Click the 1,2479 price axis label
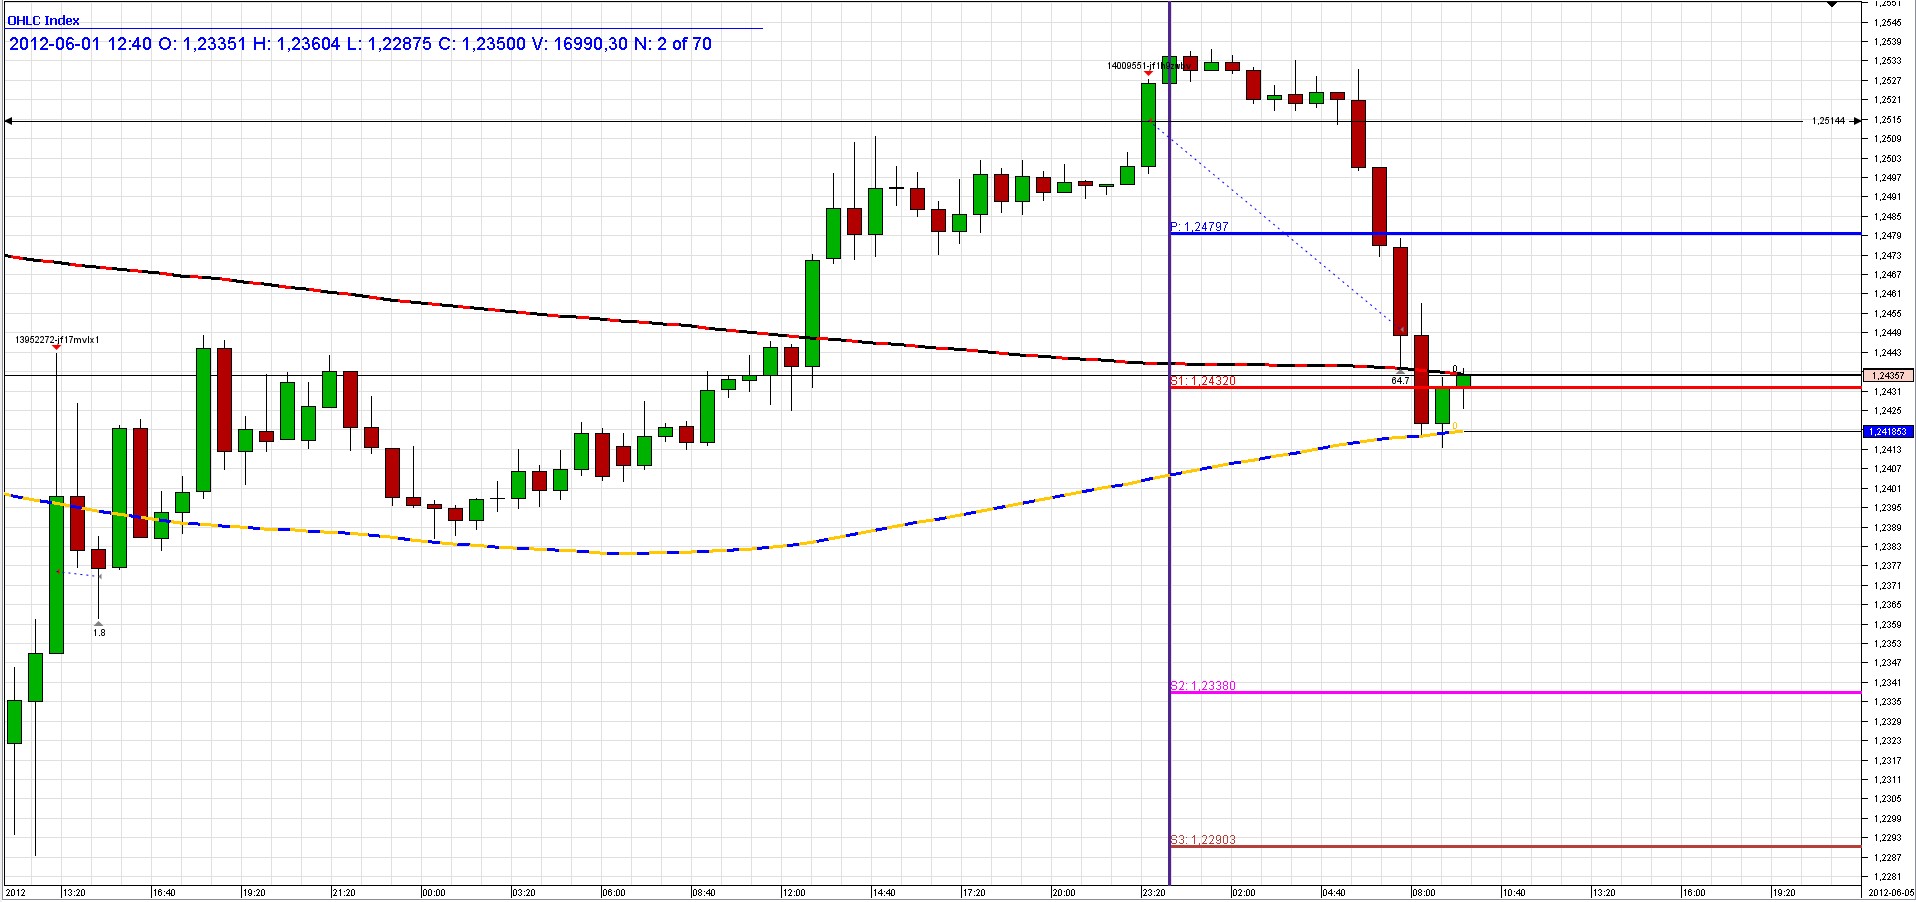This screenshot has height=902, width=1916. [x=1887, y=236]
